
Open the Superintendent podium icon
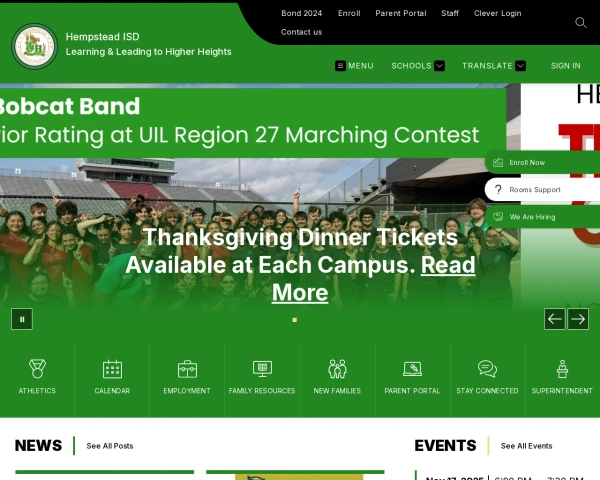coord(562,369)
